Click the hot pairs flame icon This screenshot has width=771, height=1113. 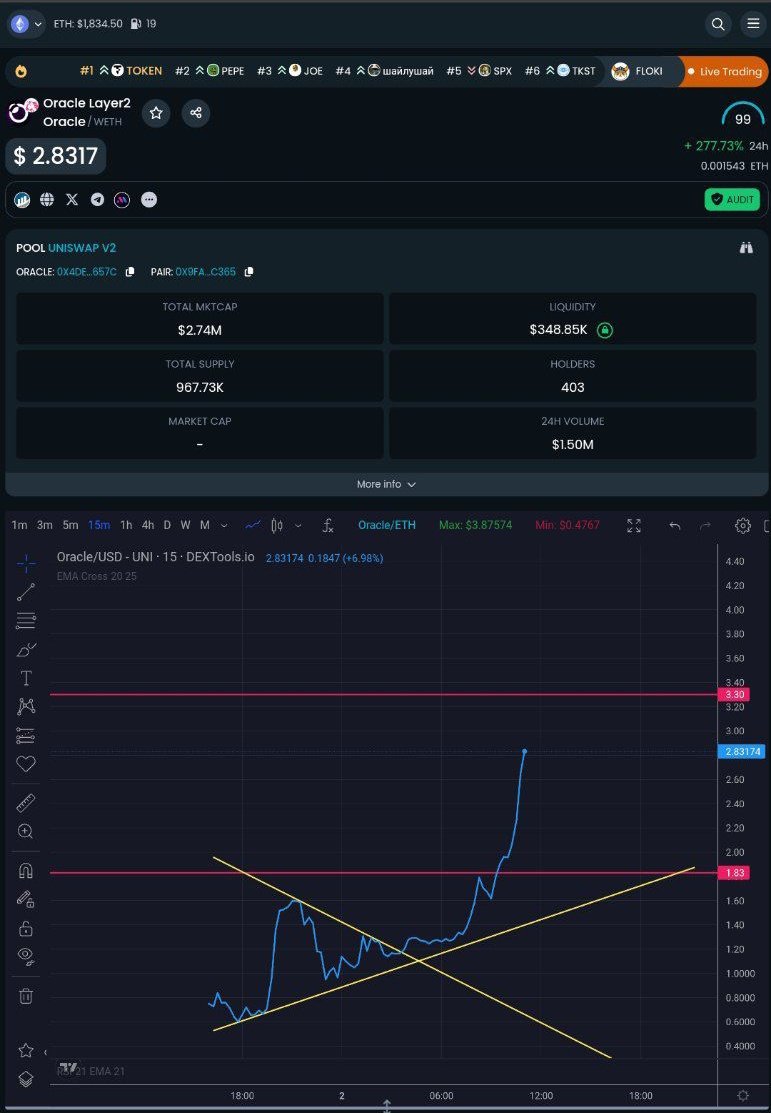tap(21, 71)
